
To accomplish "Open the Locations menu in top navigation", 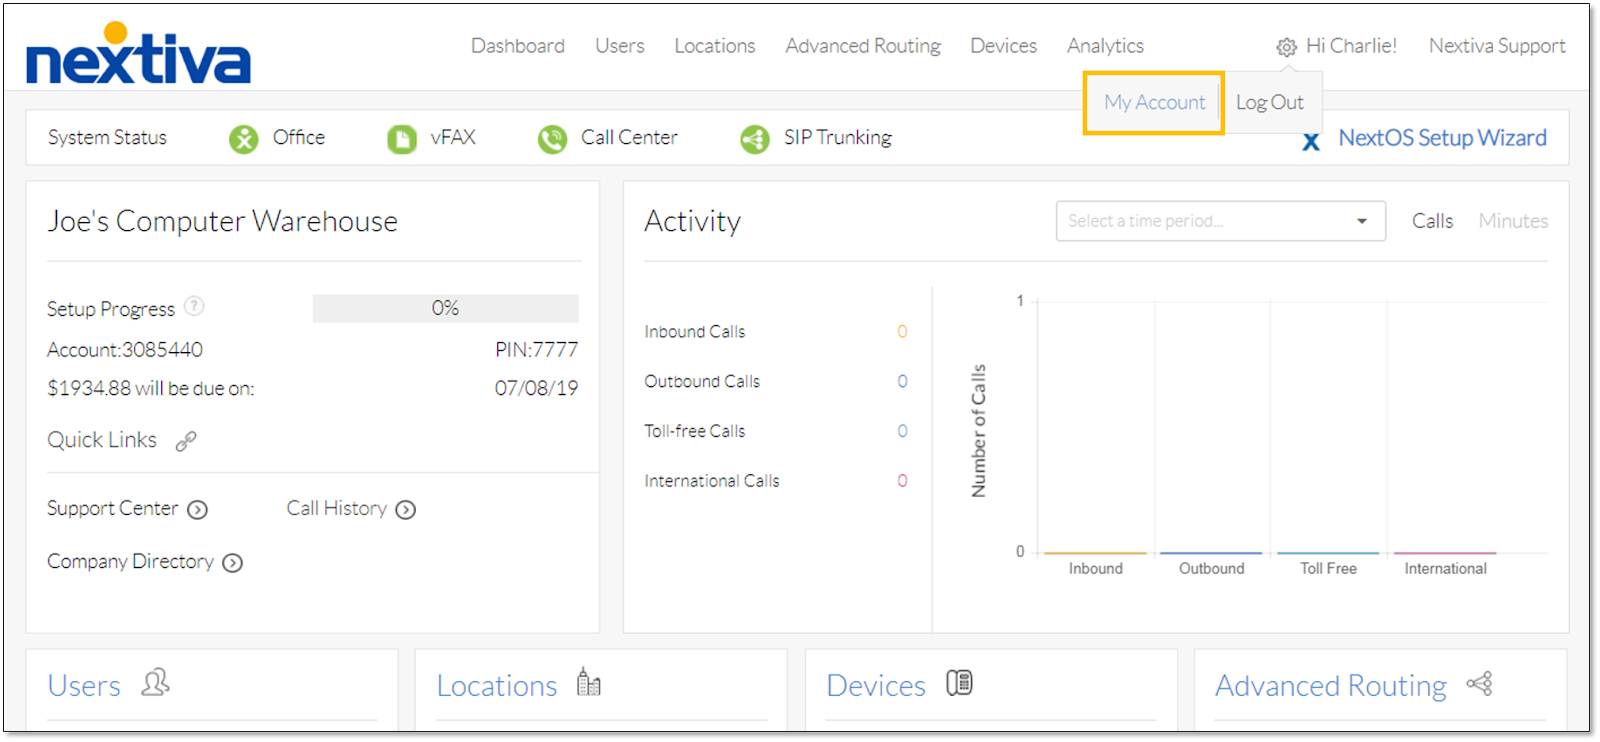I will 715,46.
